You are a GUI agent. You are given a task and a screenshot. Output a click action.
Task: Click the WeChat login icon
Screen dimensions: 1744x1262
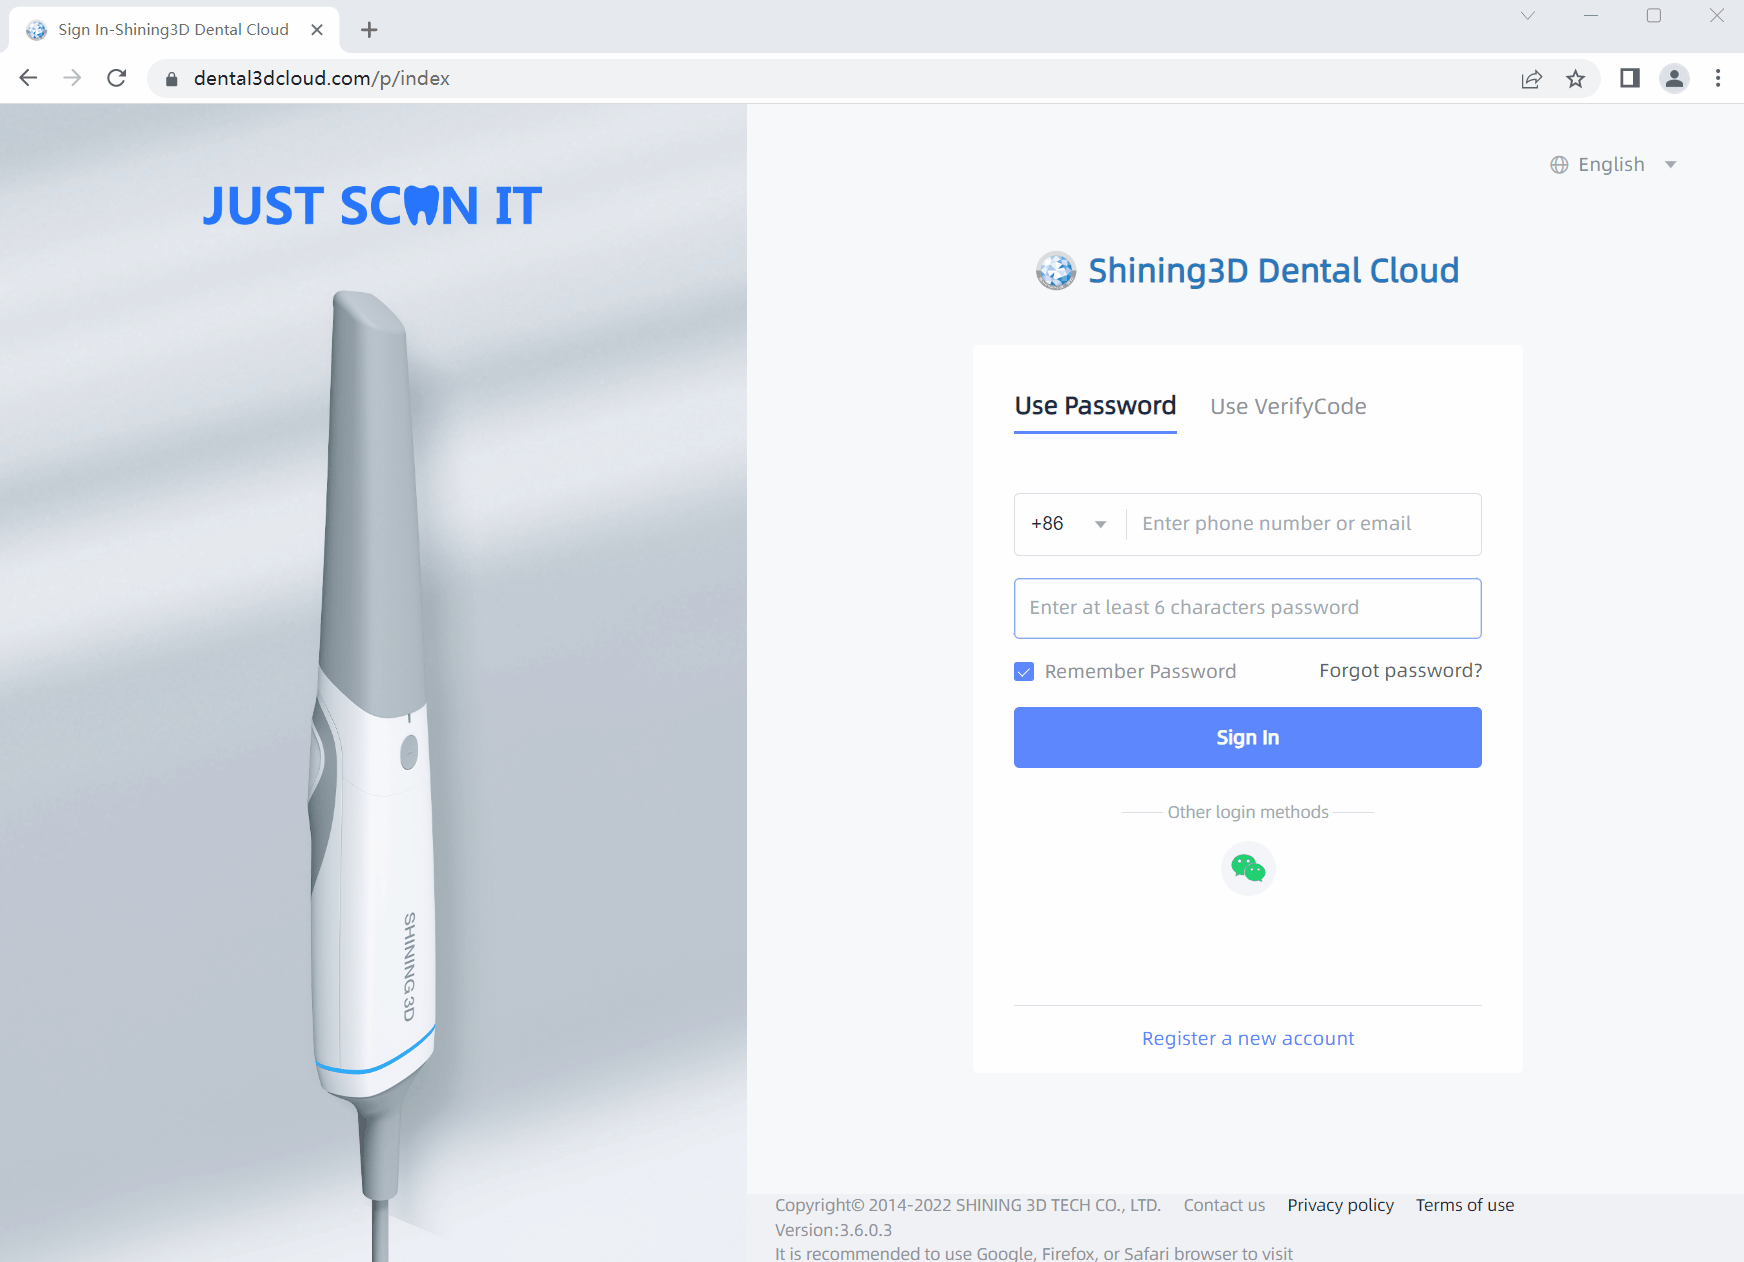1248,868
